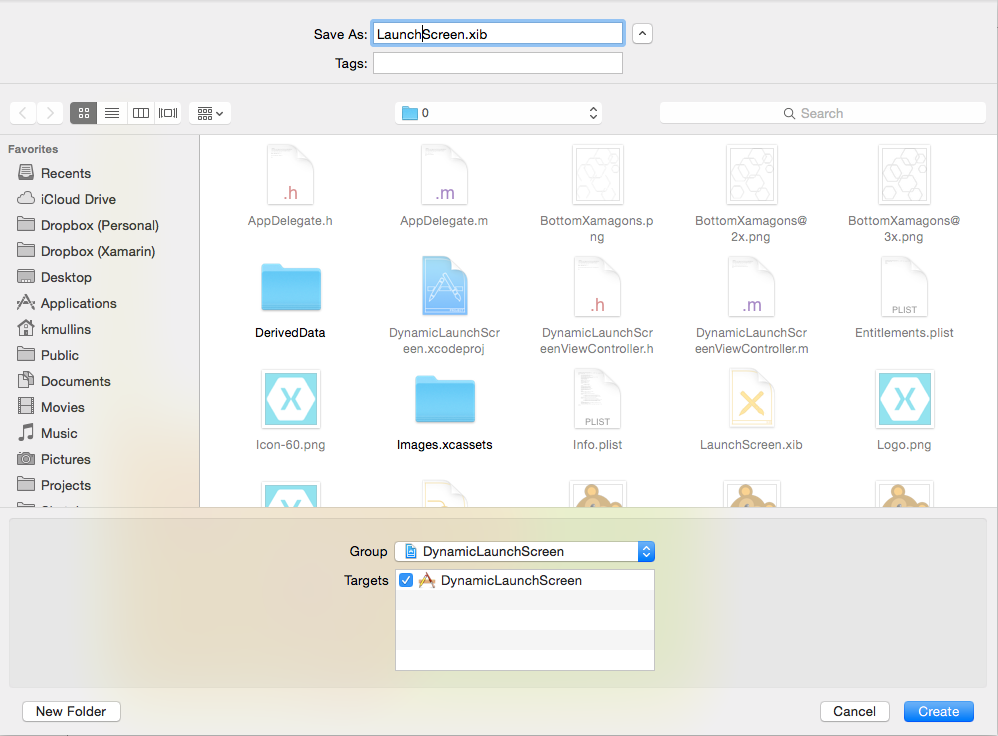
Task: Select the DynamicLaunchScreen.xcodeproj icon
Action: tap(444, 287)
